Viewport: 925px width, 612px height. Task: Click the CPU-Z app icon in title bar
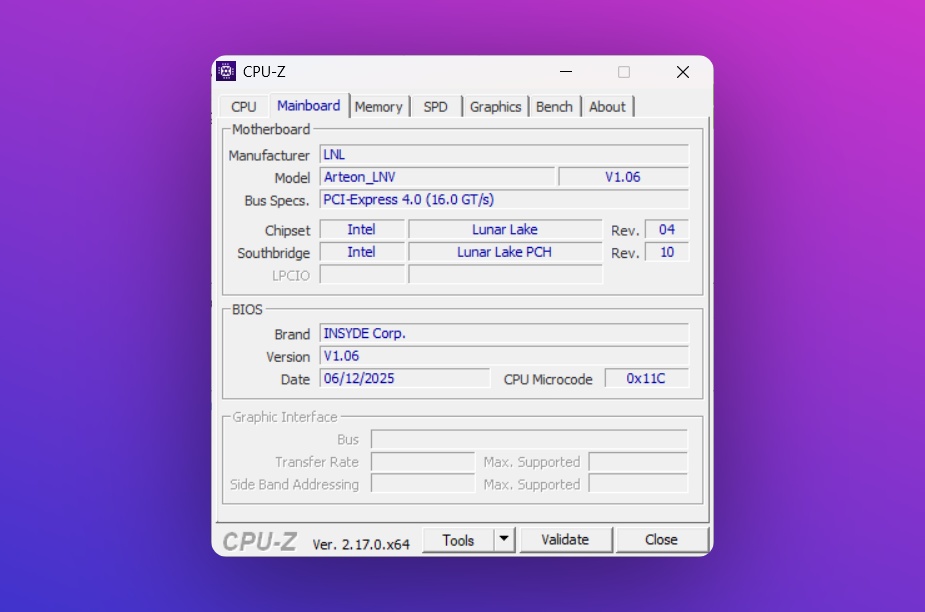point(227,72)
